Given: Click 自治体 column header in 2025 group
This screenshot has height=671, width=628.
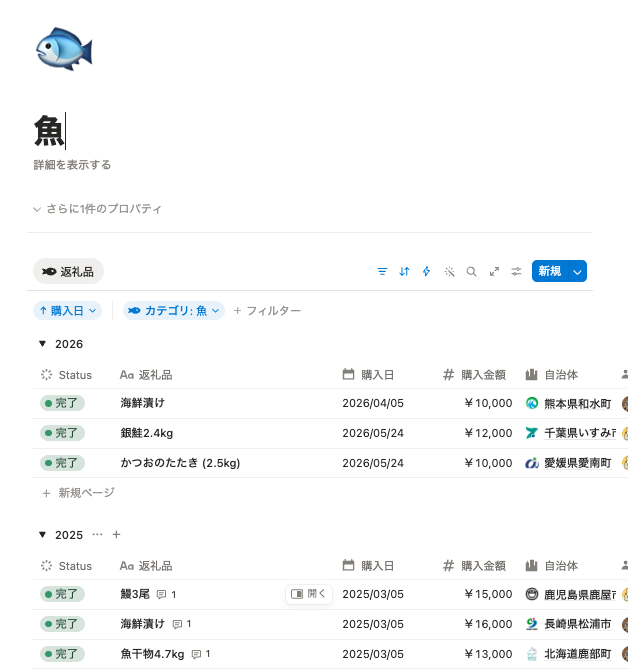Looking at the screenshot, I should (x=552, y=566).
